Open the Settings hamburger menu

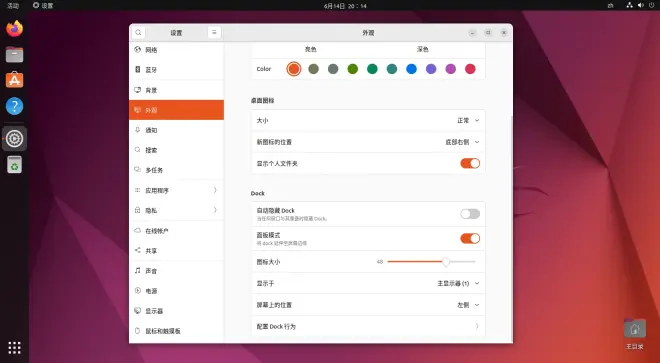(x=214, y=32)
